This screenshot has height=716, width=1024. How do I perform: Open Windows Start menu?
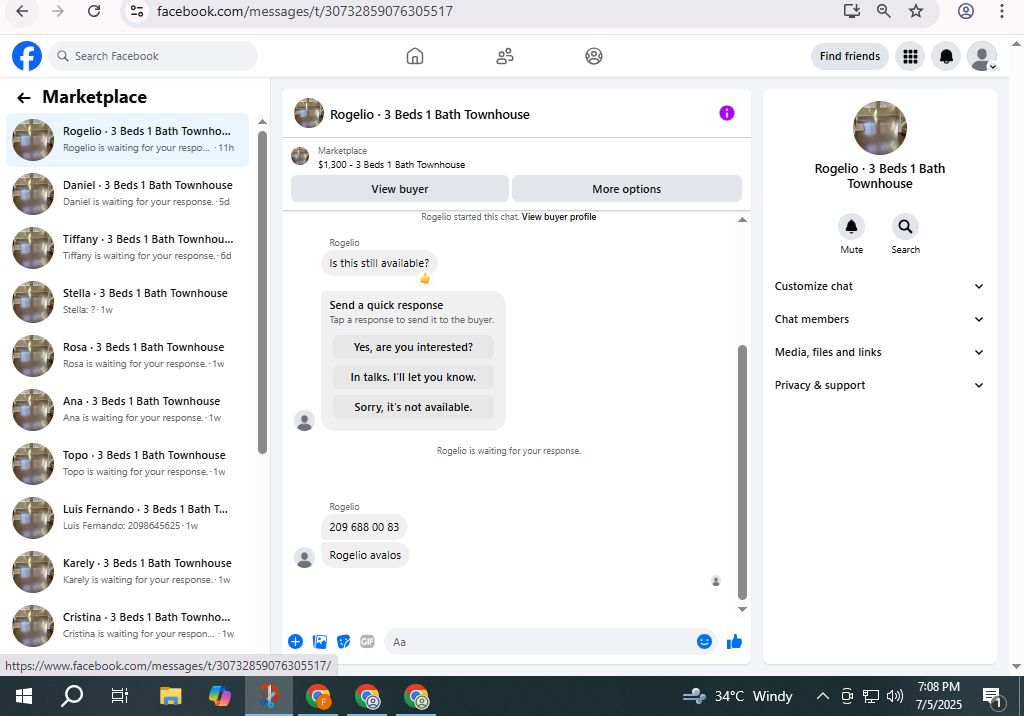point(24,696)
